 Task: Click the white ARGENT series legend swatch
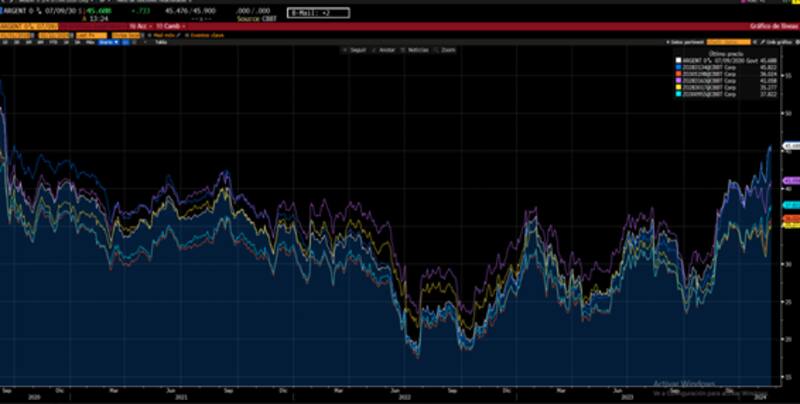(x=678, y=60)
